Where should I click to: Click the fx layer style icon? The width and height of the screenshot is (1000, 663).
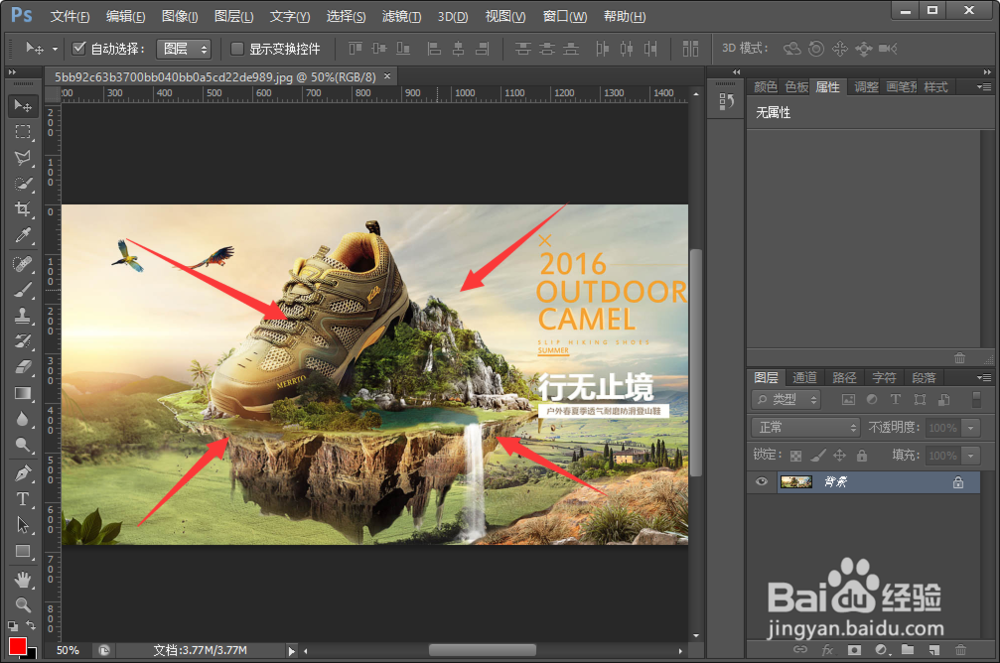point(827,650)
